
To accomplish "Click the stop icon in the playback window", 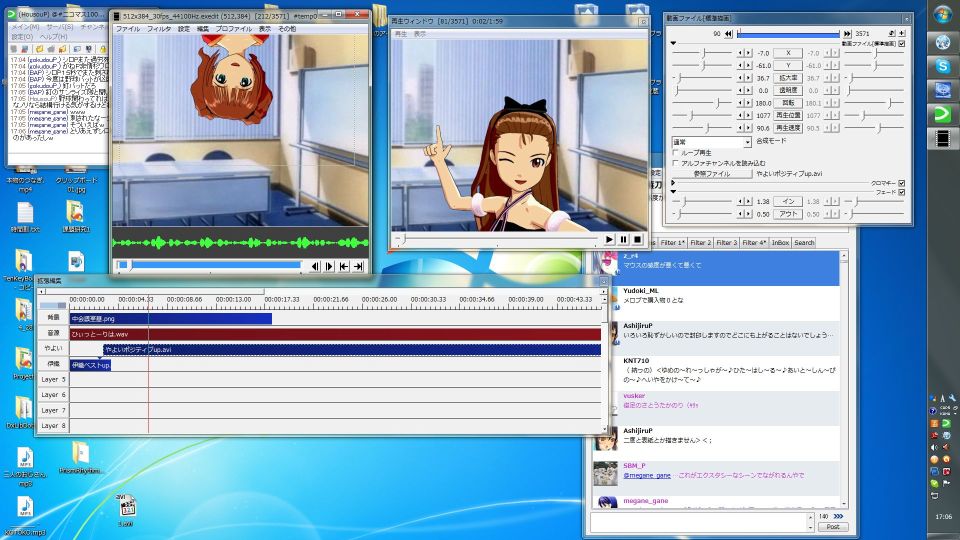I will tap(637, 239).
